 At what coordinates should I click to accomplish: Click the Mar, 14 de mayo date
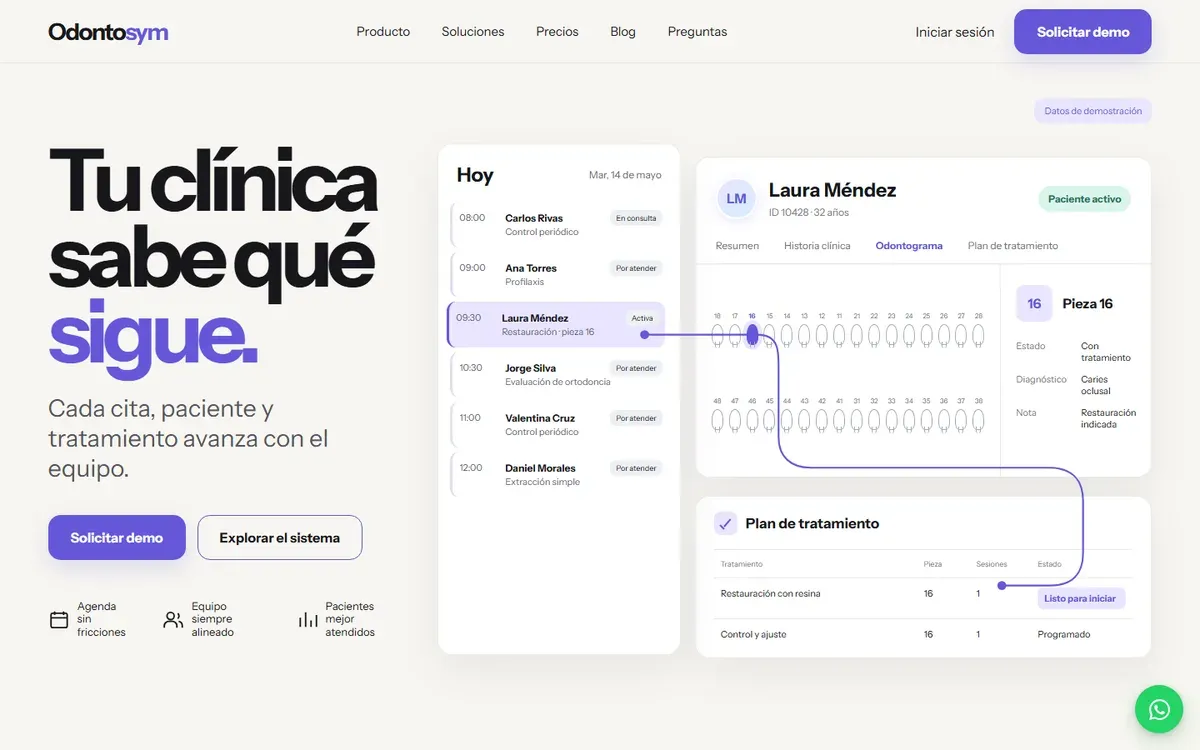pos(625,175)
